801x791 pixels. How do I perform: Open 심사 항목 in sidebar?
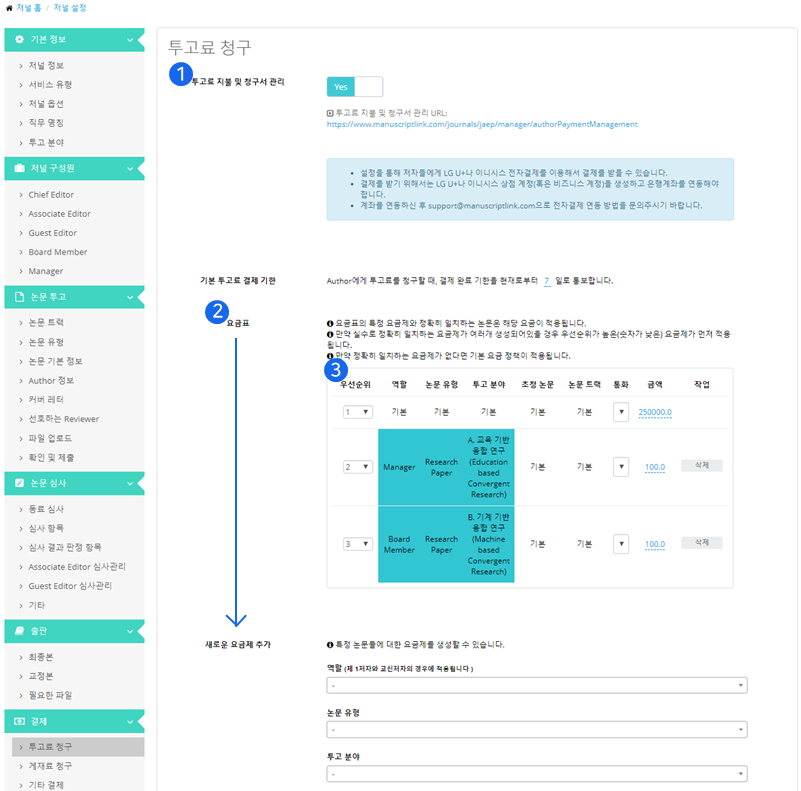click(x=46, y=528)
